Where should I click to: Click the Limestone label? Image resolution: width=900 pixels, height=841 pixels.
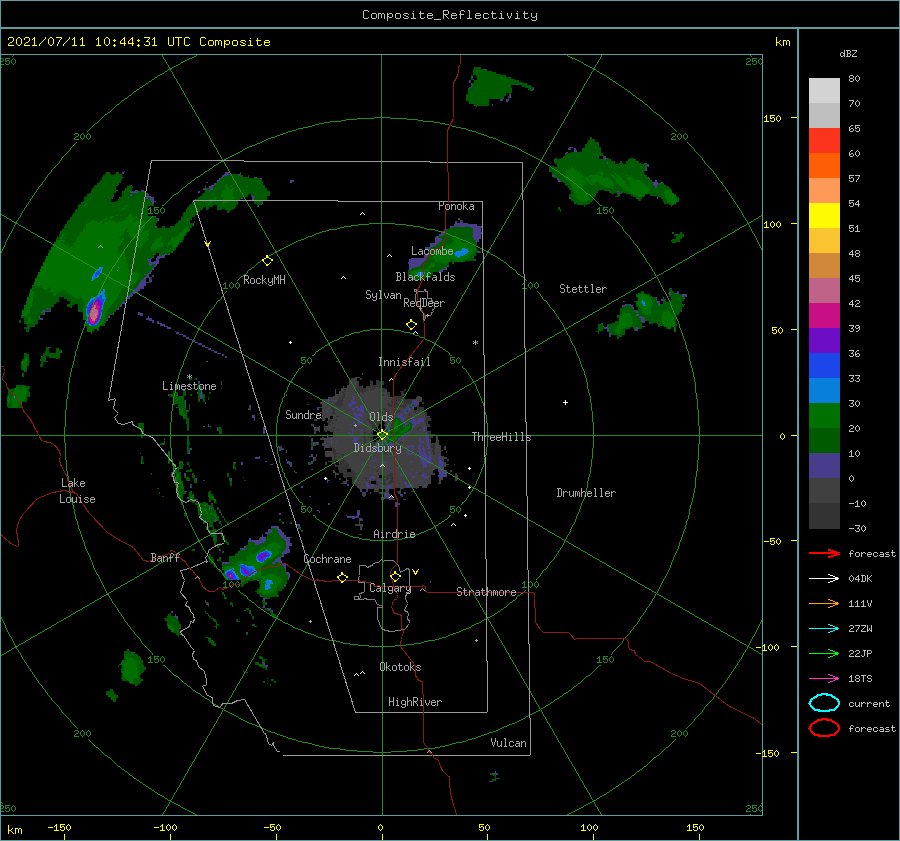tap(189, 386)
